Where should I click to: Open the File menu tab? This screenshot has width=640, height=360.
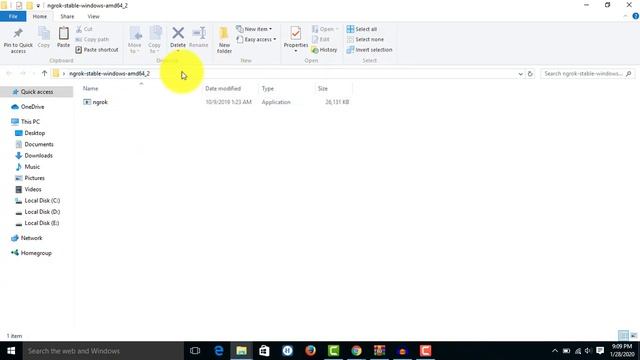[13, 16]
